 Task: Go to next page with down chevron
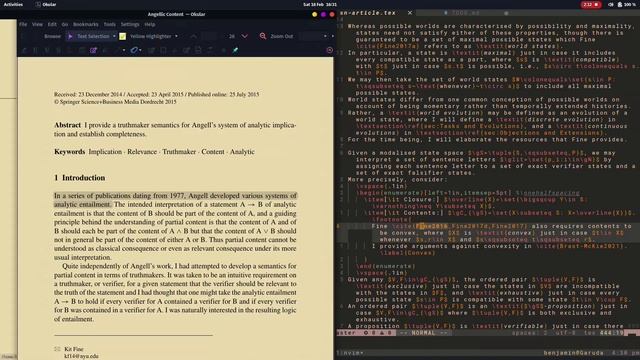(244, 36)
